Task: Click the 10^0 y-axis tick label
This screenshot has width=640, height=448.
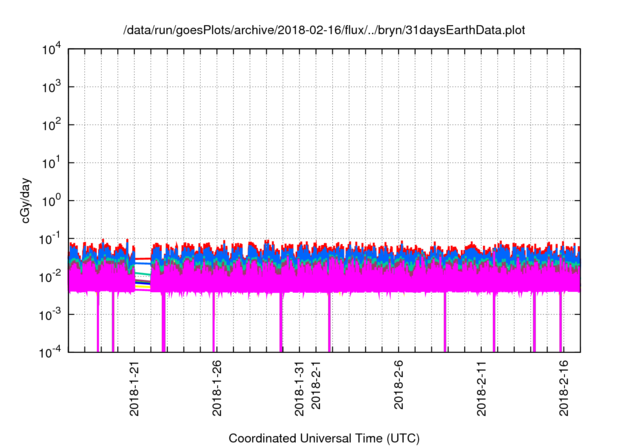Action: pyautogui.click(x=52, y=201)
